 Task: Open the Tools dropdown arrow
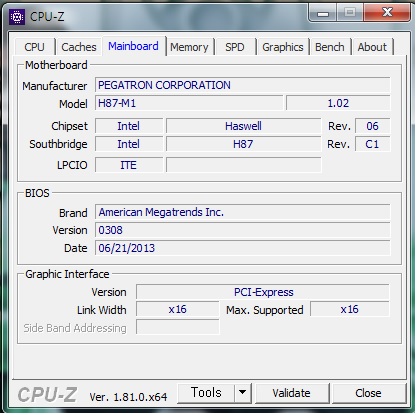[242, 393]
